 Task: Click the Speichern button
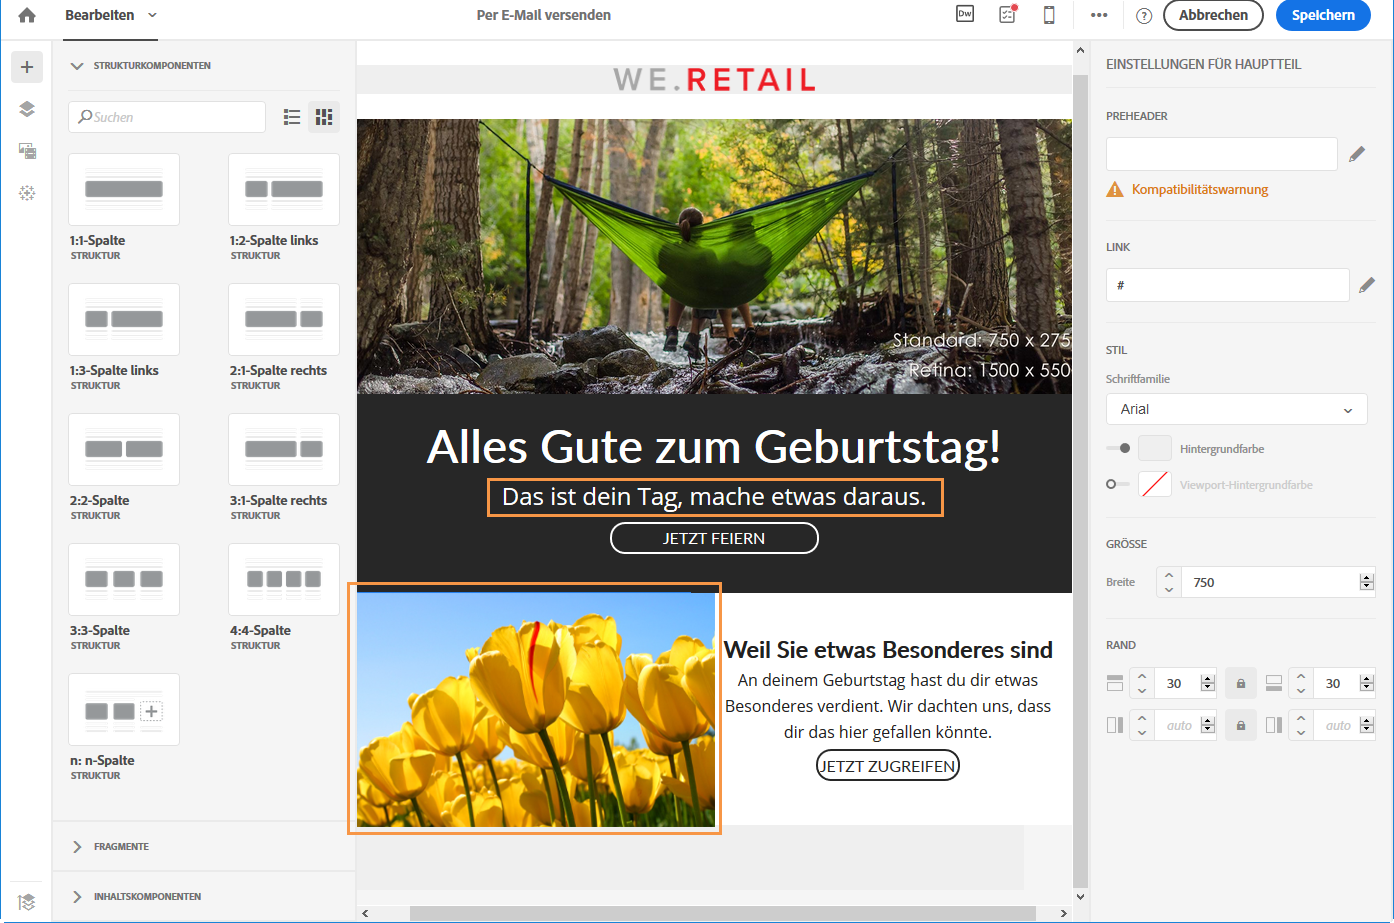1322,15
